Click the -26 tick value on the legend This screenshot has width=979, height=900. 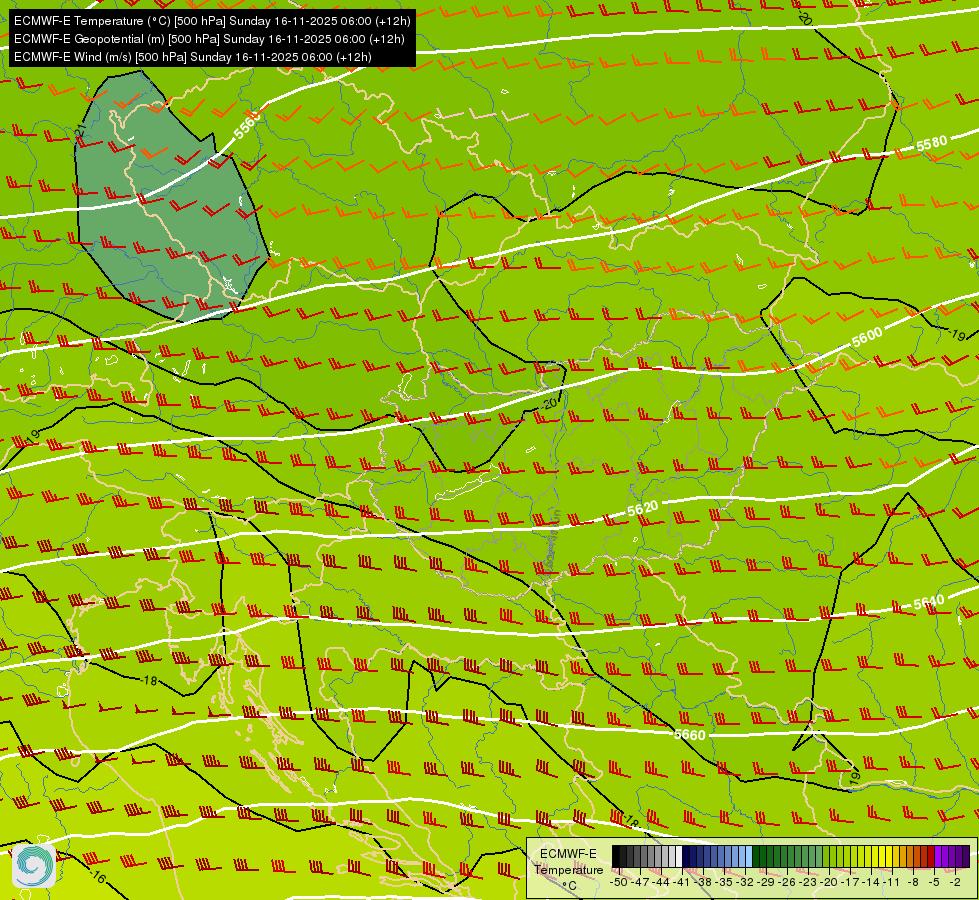[x=787, y=882]
